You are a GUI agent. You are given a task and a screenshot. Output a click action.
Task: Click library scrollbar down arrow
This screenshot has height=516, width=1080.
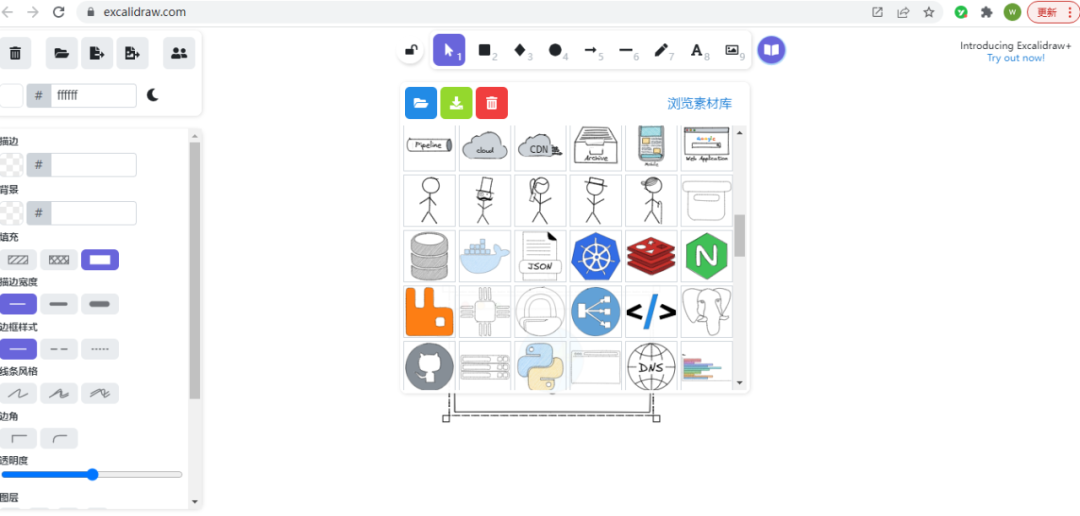[x=740, y=383]
